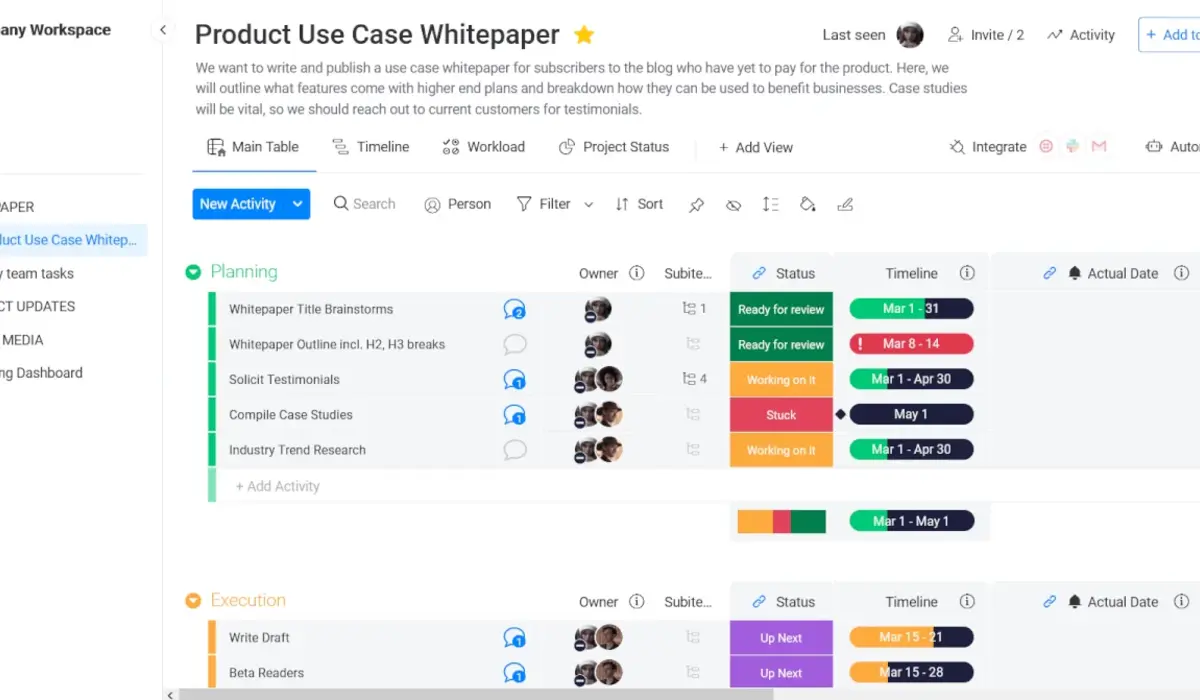Viewport: 1200px width, 700px height.
Task: Click the hide columns eye icon
Action: pyautogui.click(x=733, y=204)
